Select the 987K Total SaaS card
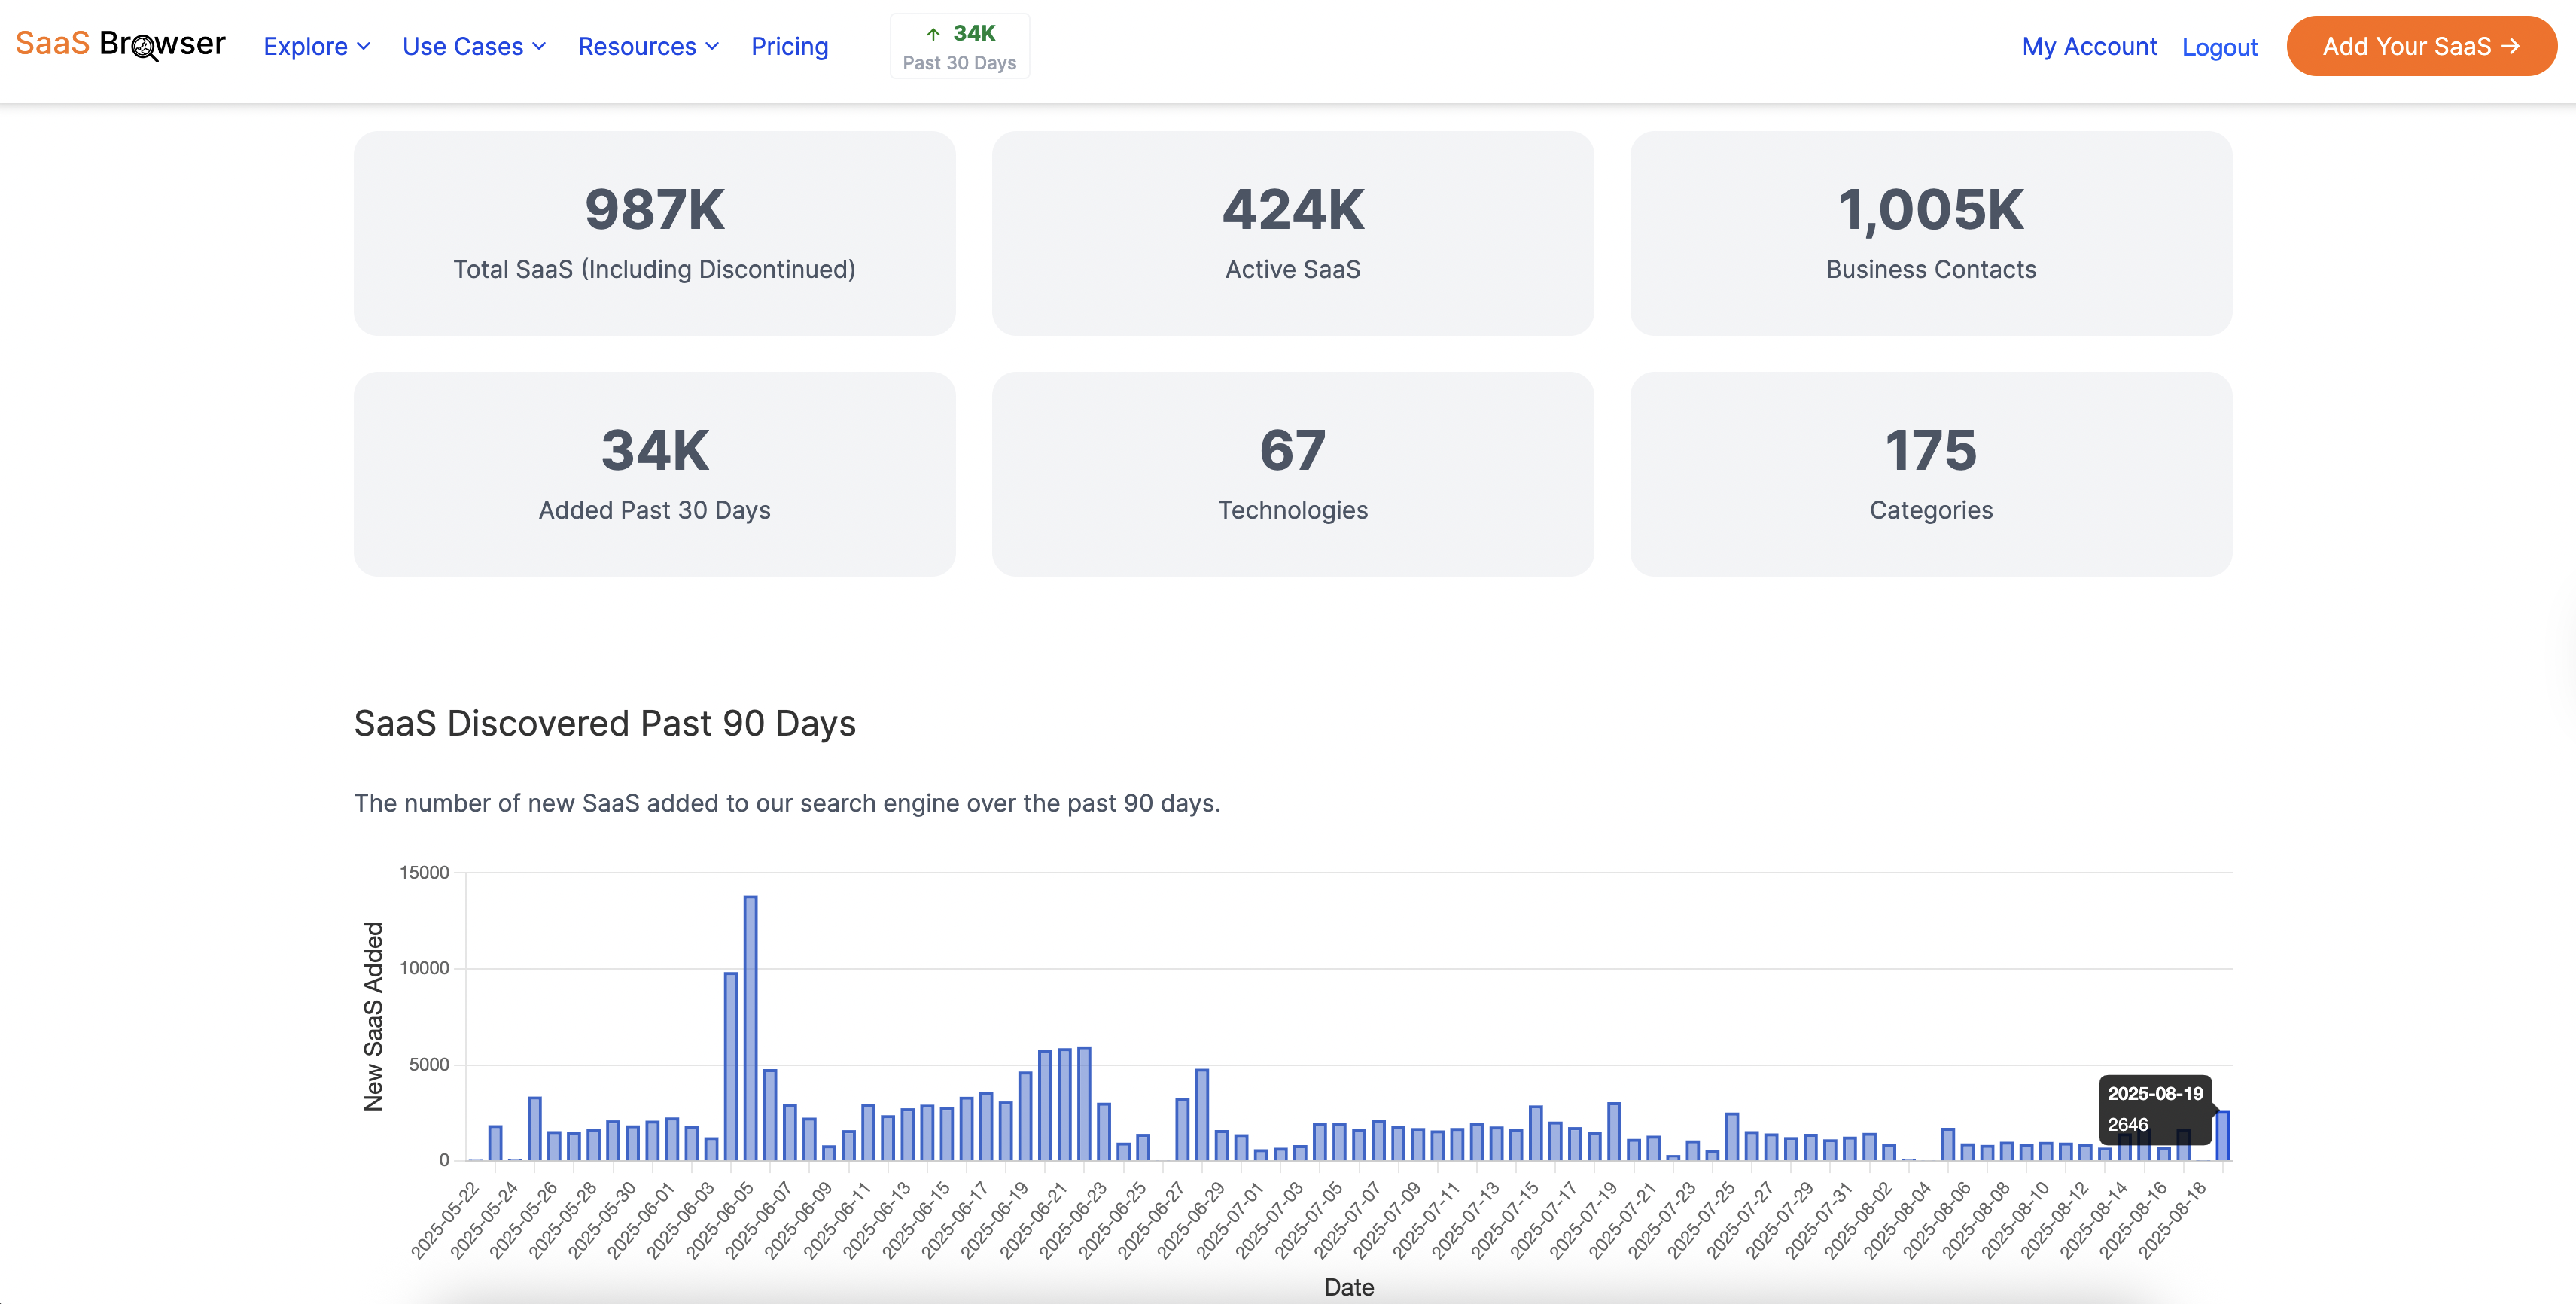Screen dimensions: 2576x1304 (654, 232)
